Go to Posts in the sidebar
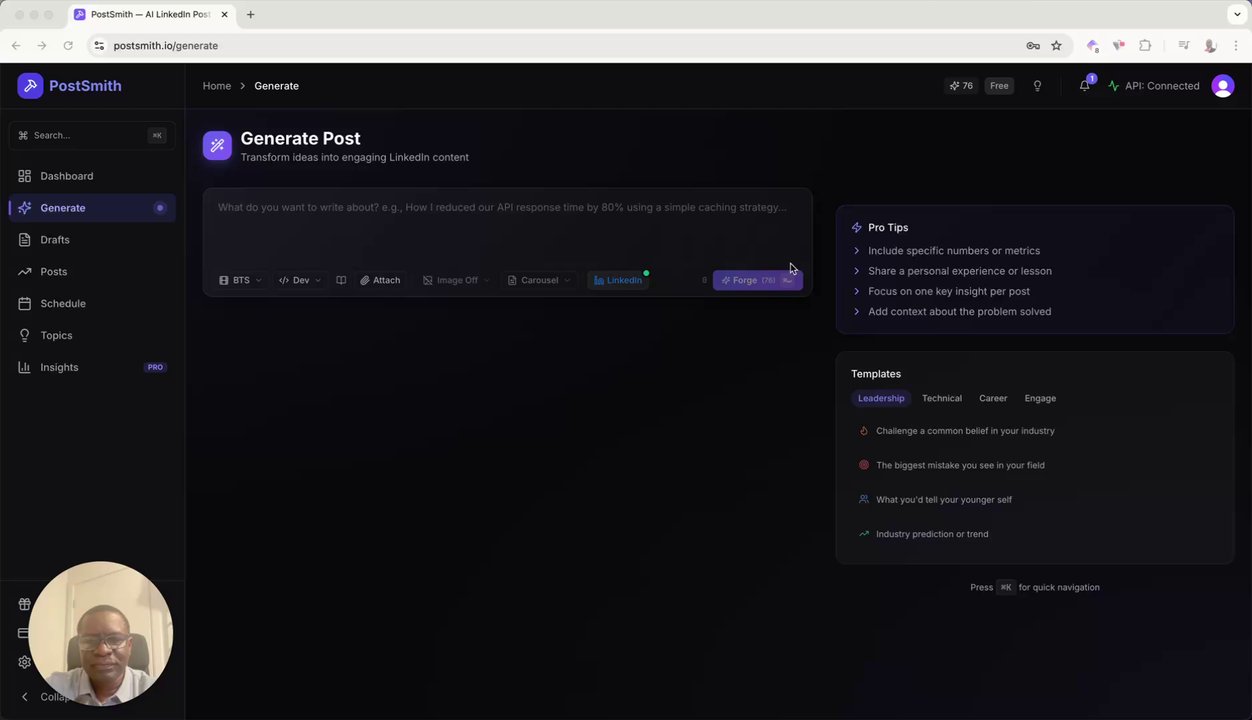The image size is (1252, 720). tap(92, 272)
